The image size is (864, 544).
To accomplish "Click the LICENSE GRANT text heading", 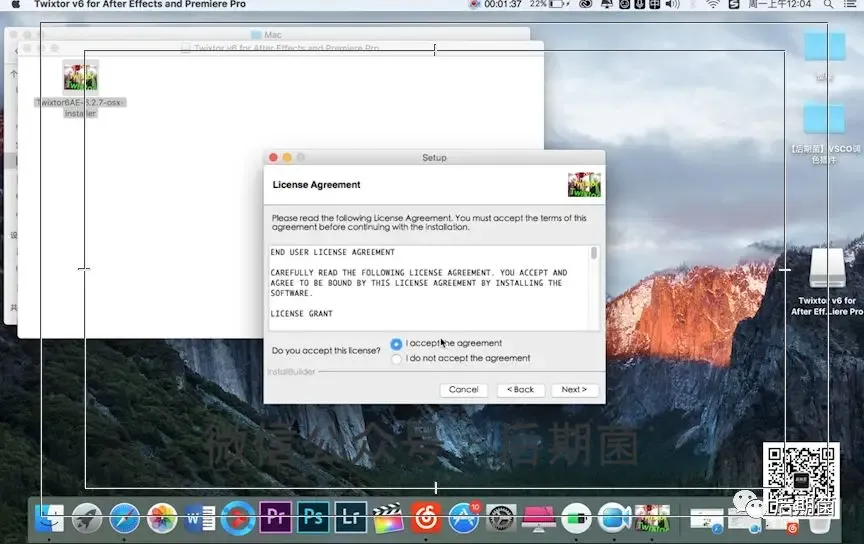I will pyautogui.click(x=301, y=314).
